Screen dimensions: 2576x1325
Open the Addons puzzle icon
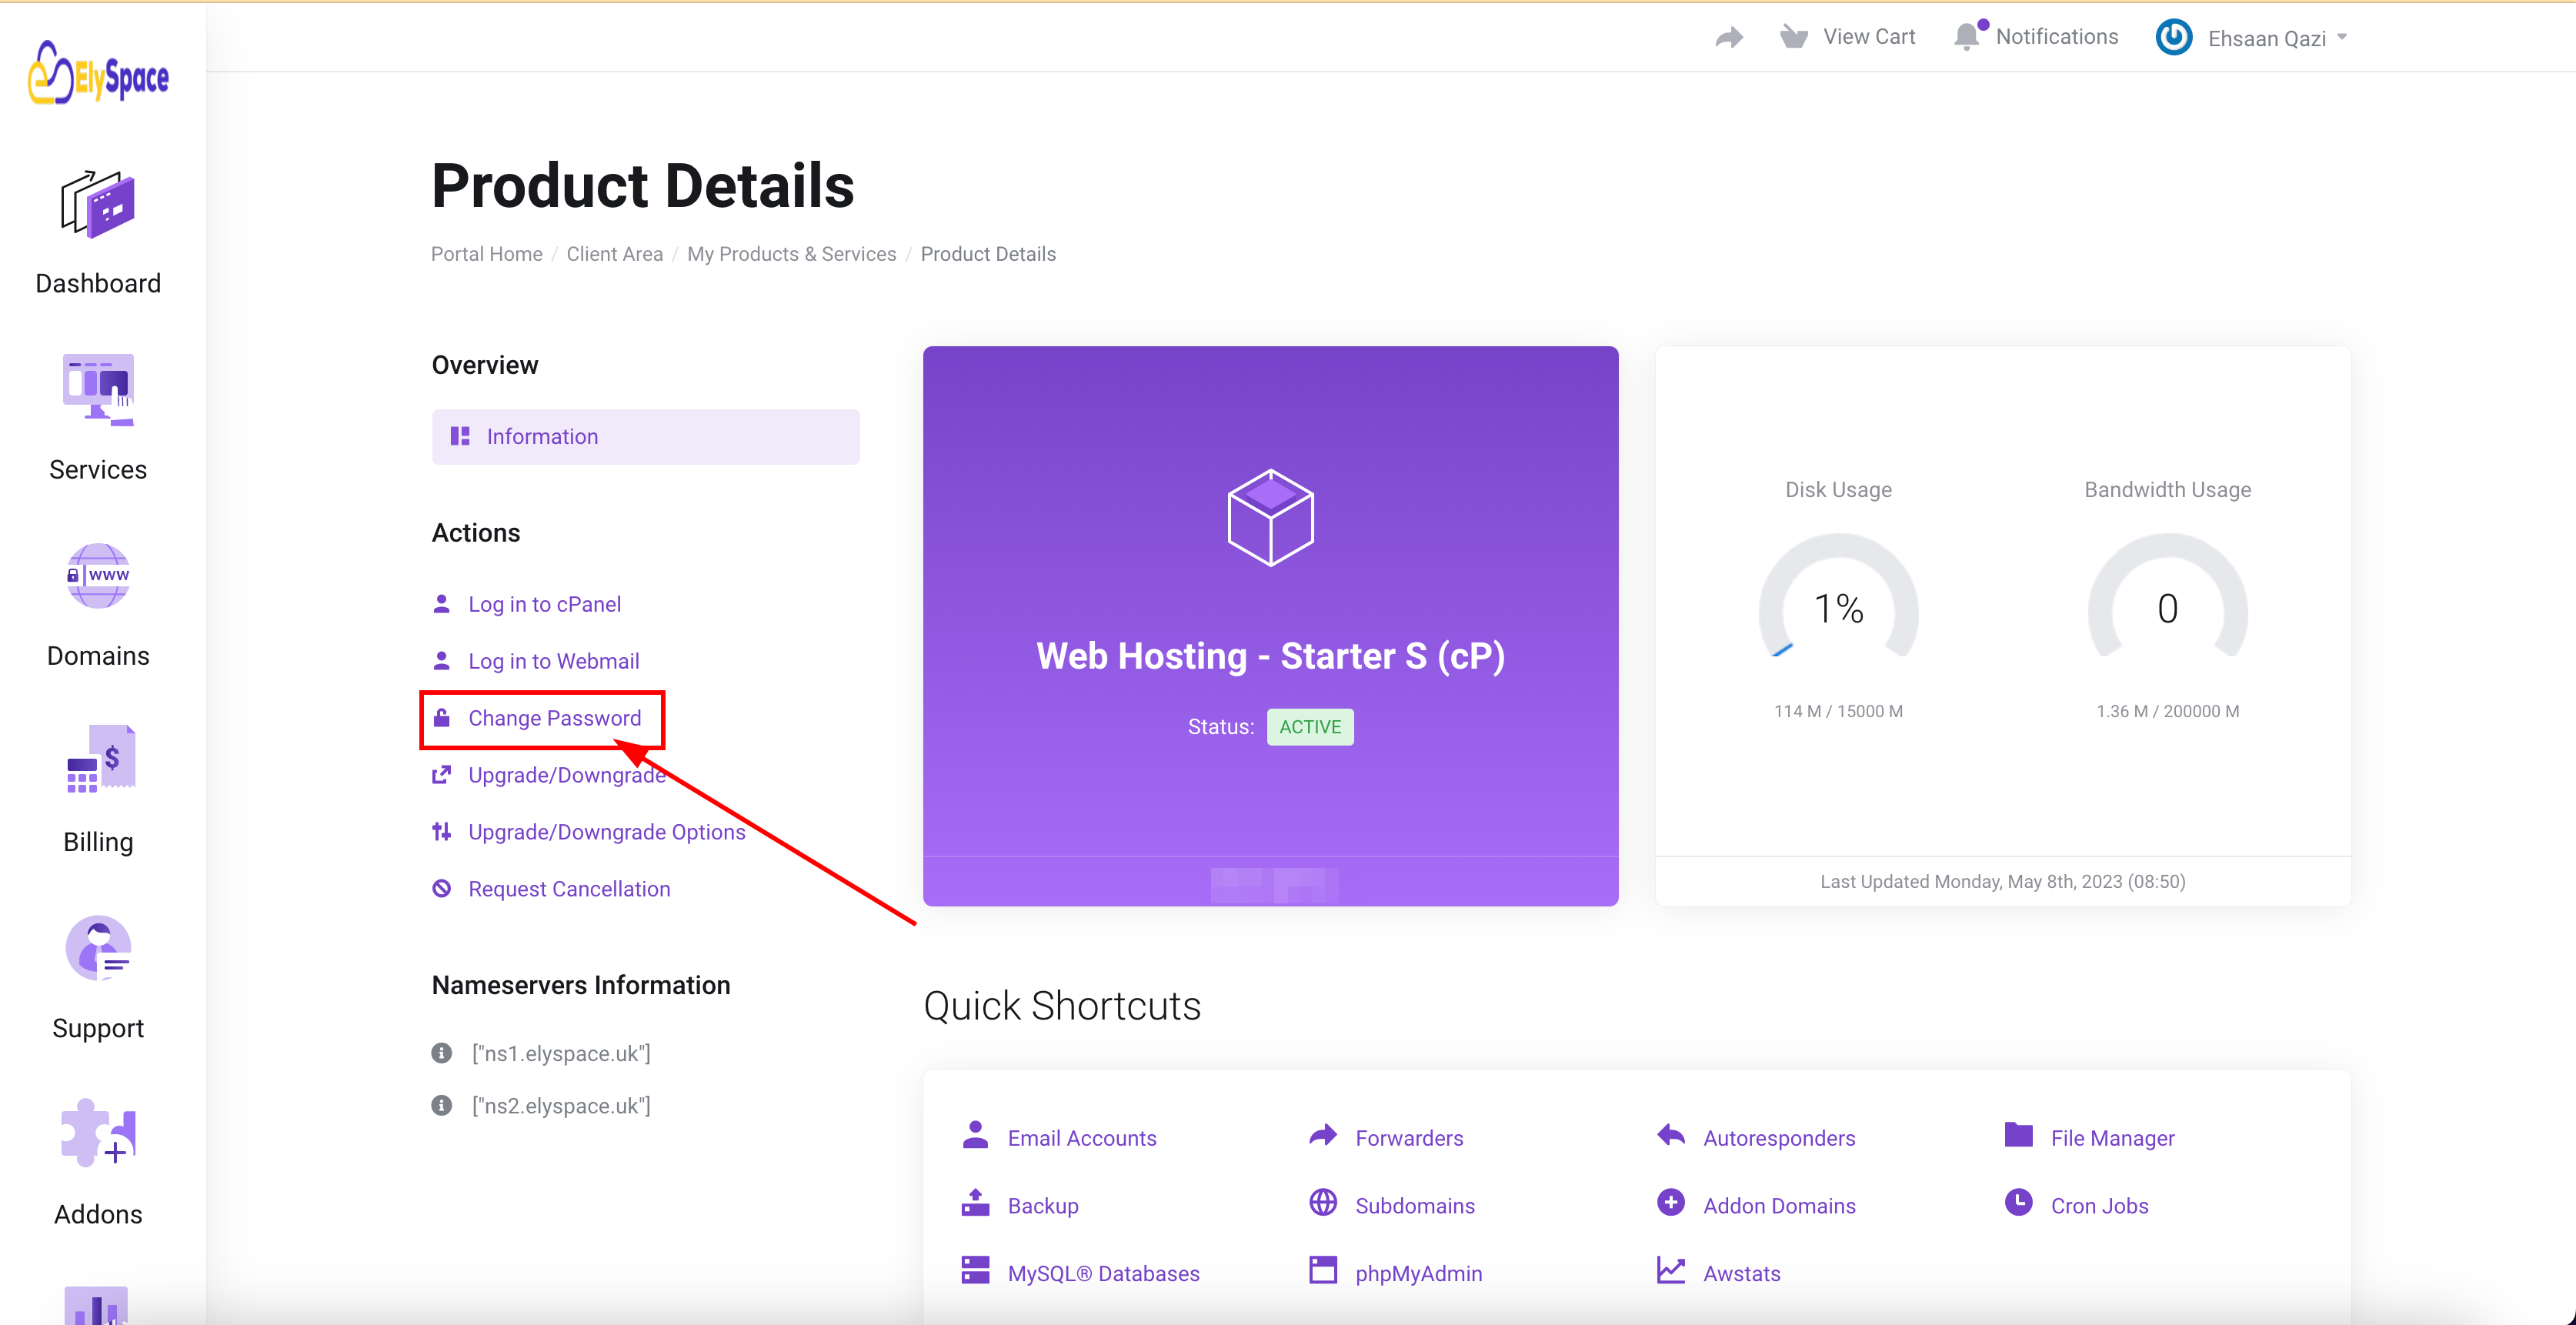pos(98,1133)
